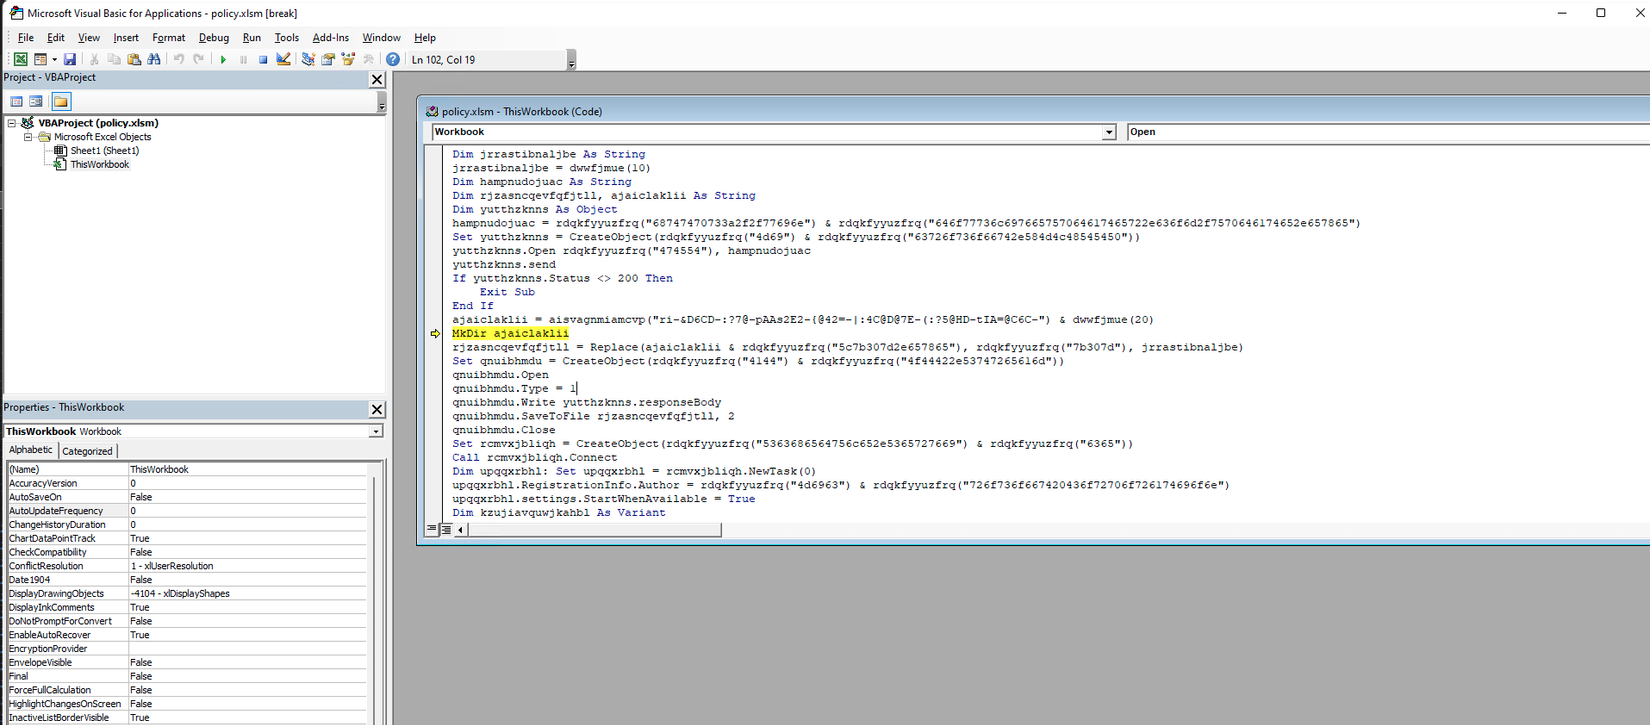Screen dimensions: 1650x725
Task: Switch to the Categorized properties tab
Action: pyautogui.click(x=88, y=451)
